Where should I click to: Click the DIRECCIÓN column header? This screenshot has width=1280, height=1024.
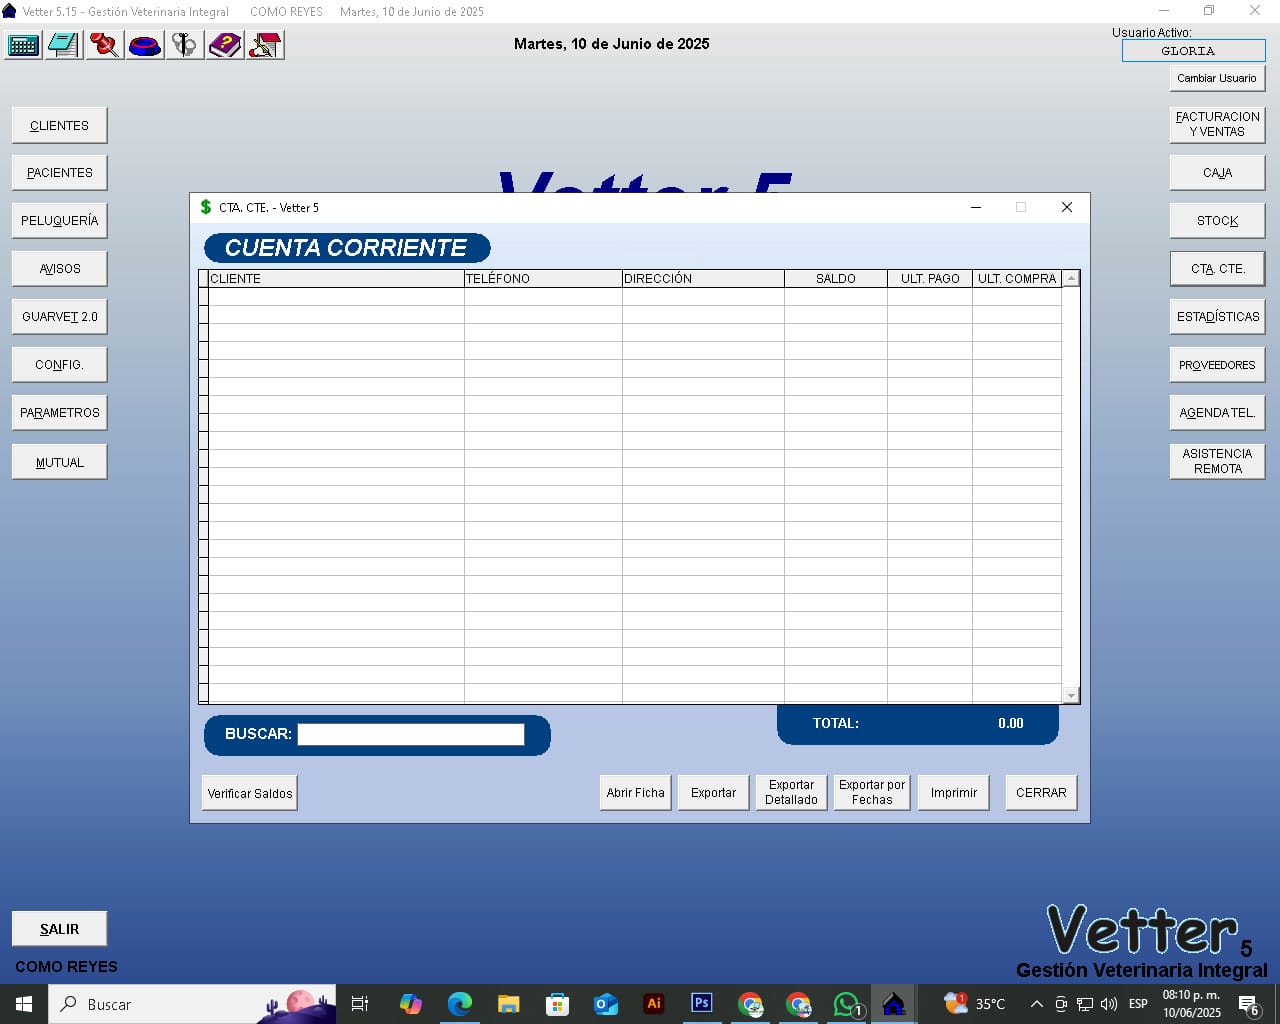tap(703, 279)
